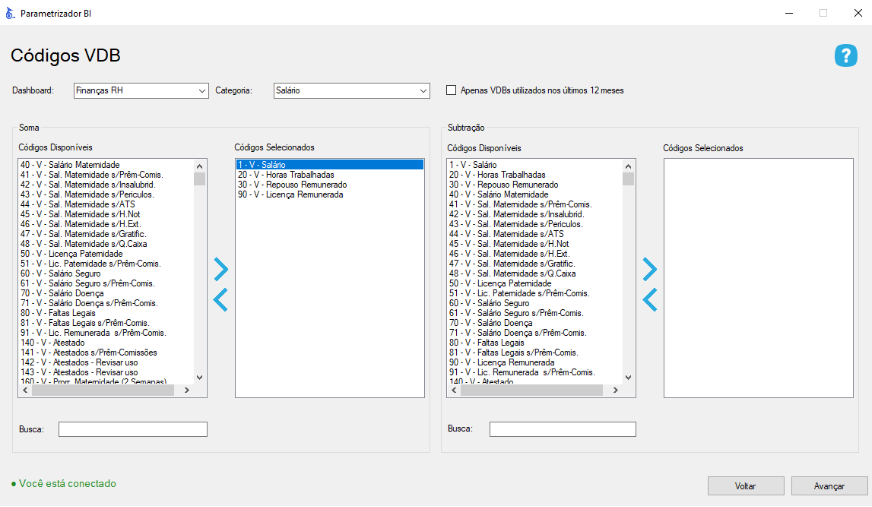This screenshot has height=507, width=872.
Task: Choose 90 - V - Licença Remunerada in selected codes
Action: coord(290,195)
